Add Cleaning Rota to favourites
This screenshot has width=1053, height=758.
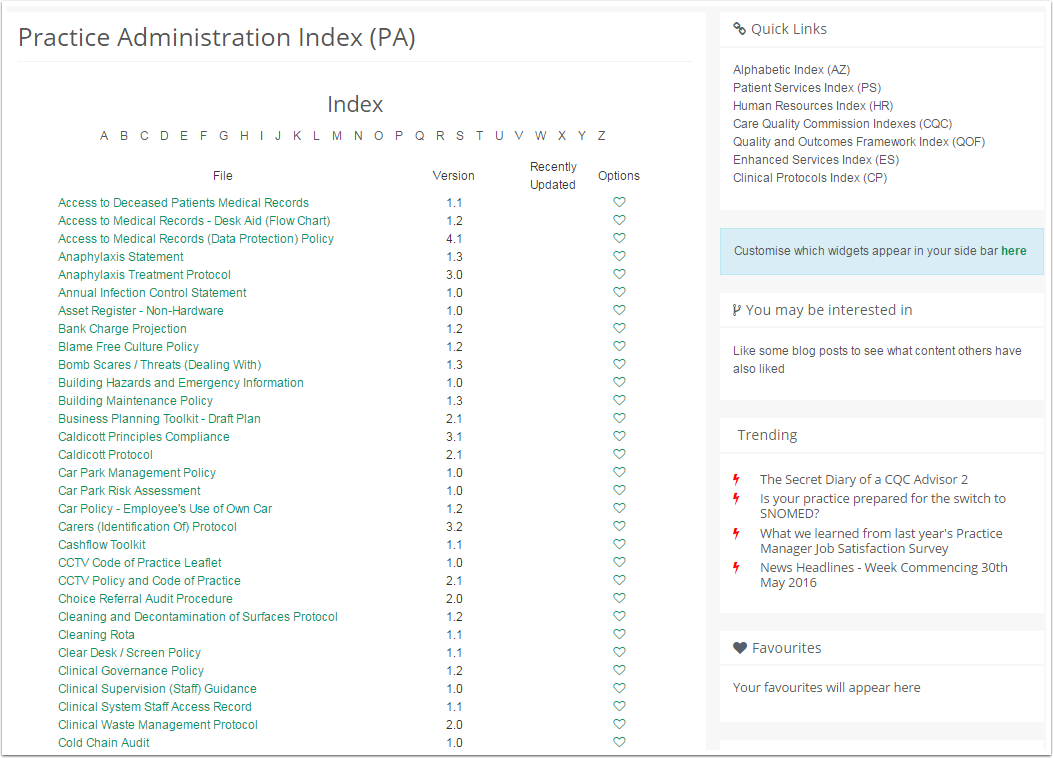click(619, 635)
